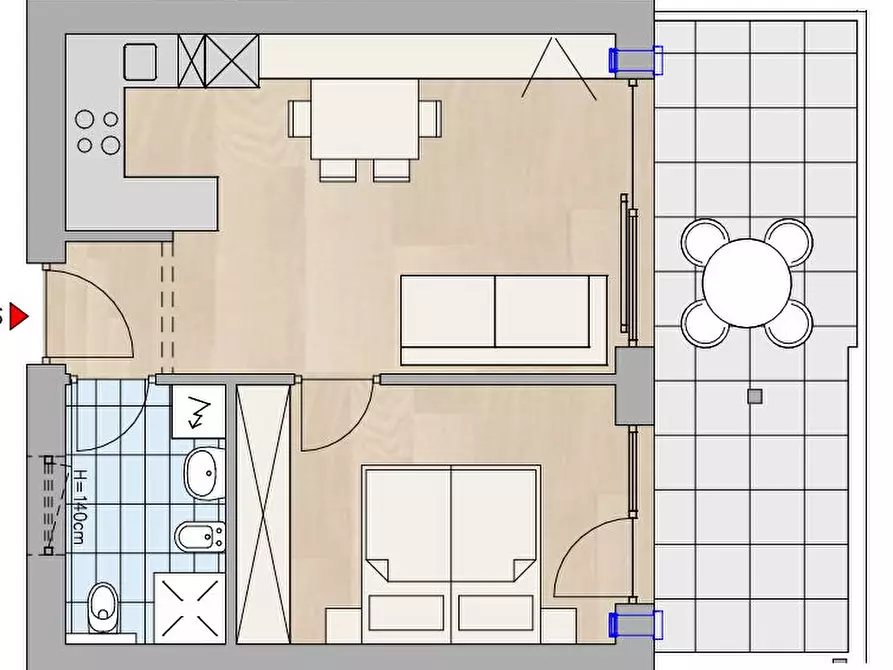The height and width of the screenshot is (670, 893).
Task: Select the H=140cm window label
Action: [80, 506]
